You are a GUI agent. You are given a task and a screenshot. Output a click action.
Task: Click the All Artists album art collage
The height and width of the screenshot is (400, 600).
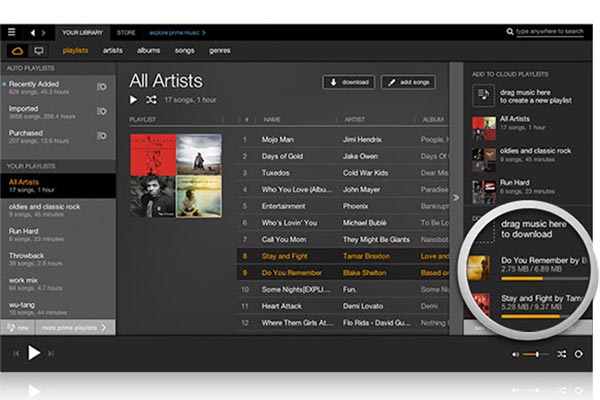point(176,176)
